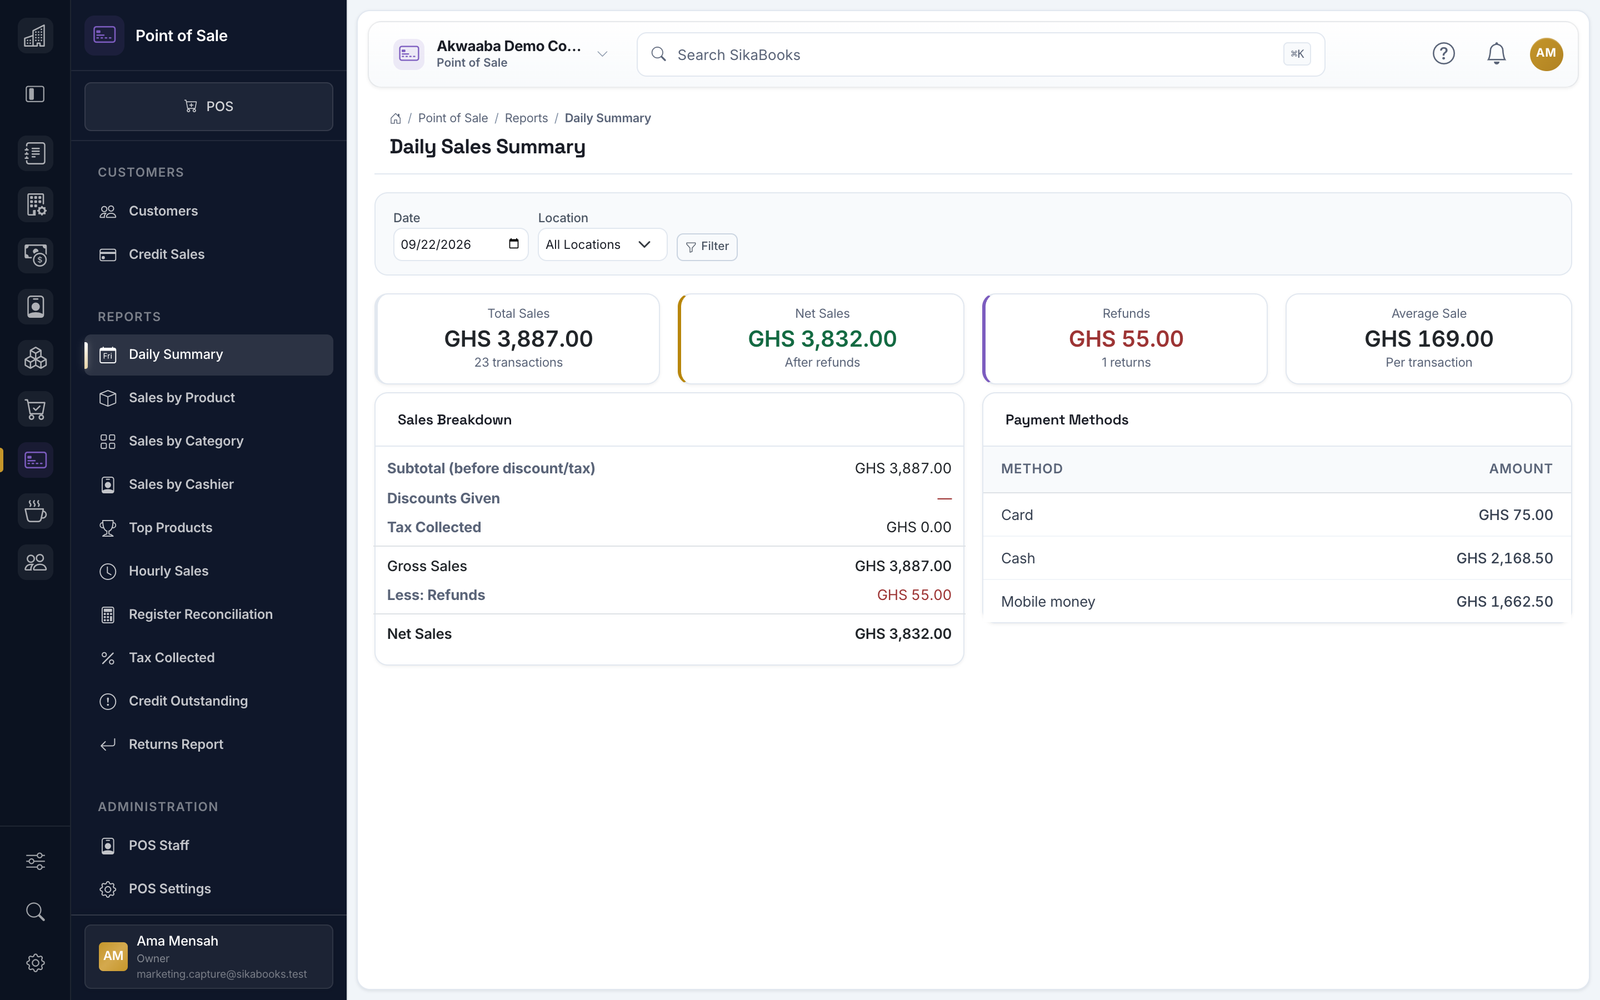This screenshot has height=1000, width=1600.
Task: Open the coffee cup restaurant icon
Action: pos(35,511)
